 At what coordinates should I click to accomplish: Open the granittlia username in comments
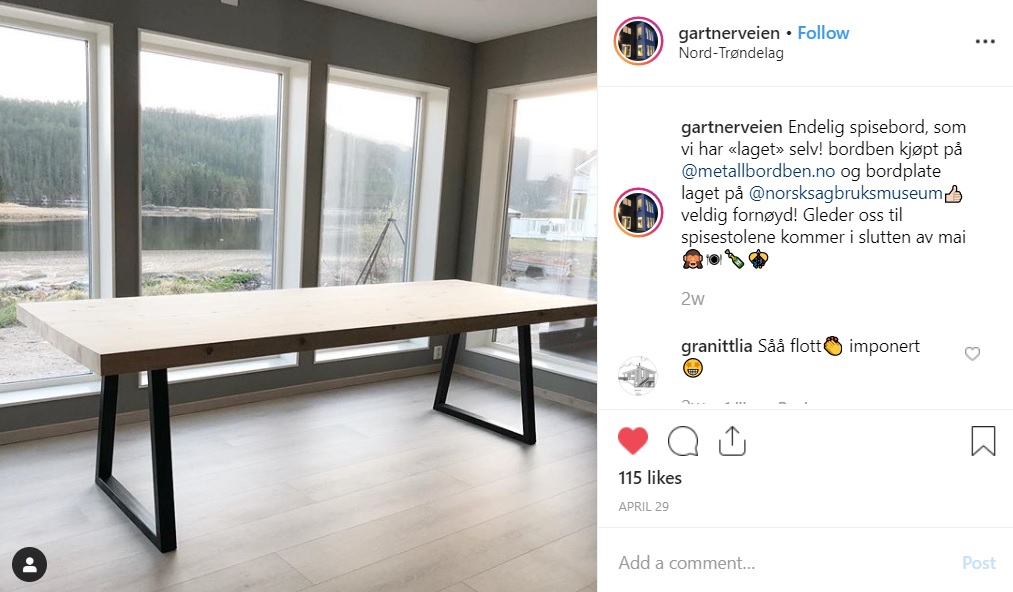tap(716, 346)
